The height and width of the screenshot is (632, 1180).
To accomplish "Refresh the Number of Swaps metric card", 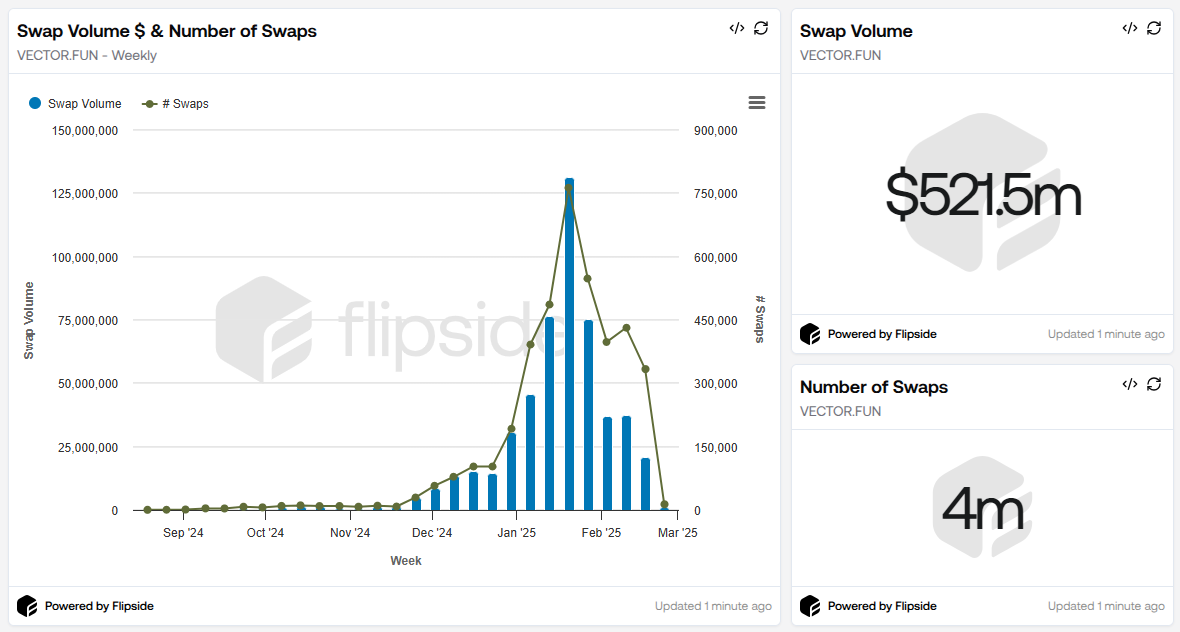I will point(1154,384).
